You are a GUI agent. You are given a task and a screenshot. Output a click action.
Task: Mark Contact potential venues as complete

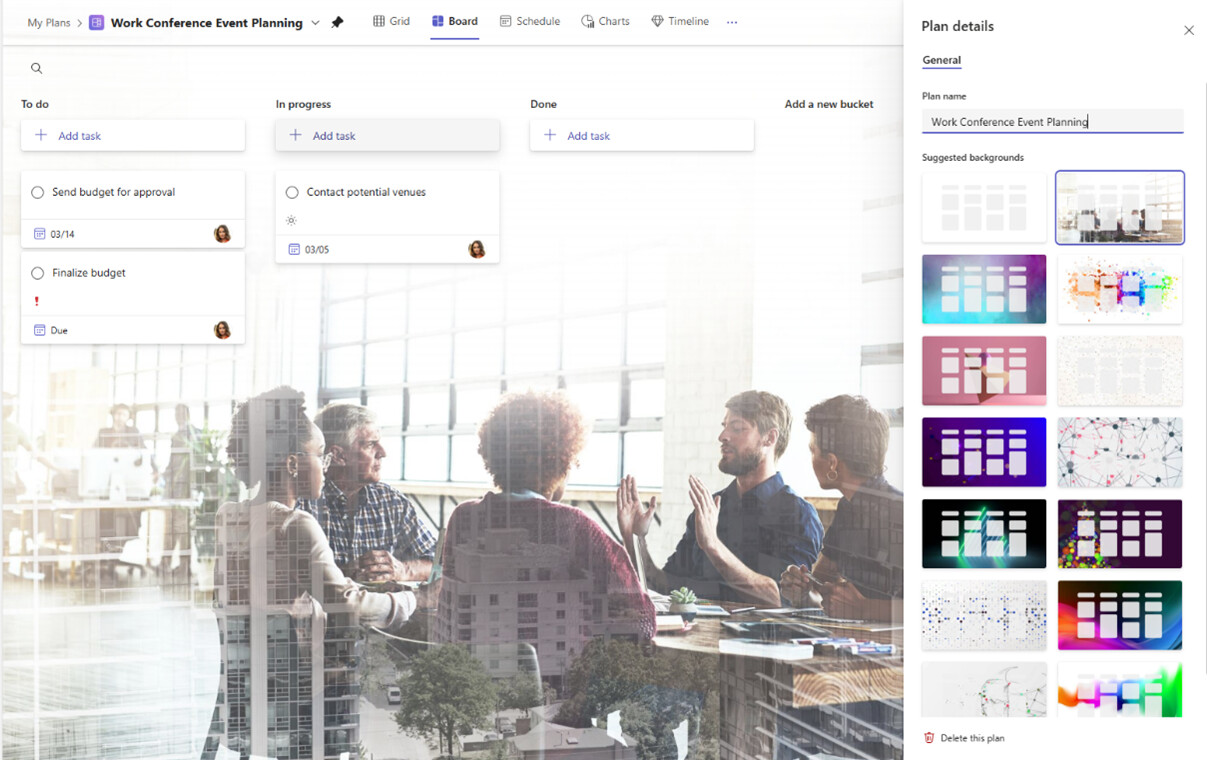291,192
